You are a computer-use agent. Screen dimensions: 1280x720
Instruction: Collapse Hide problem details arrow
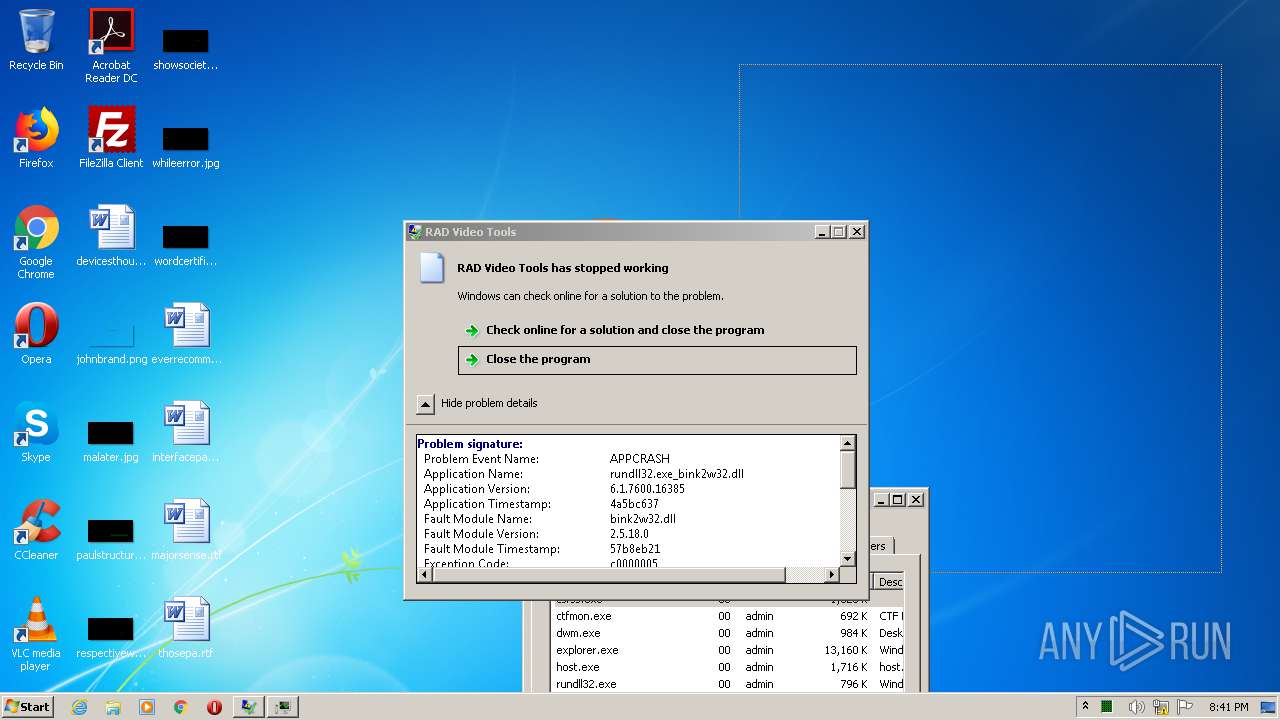[425, 404]
